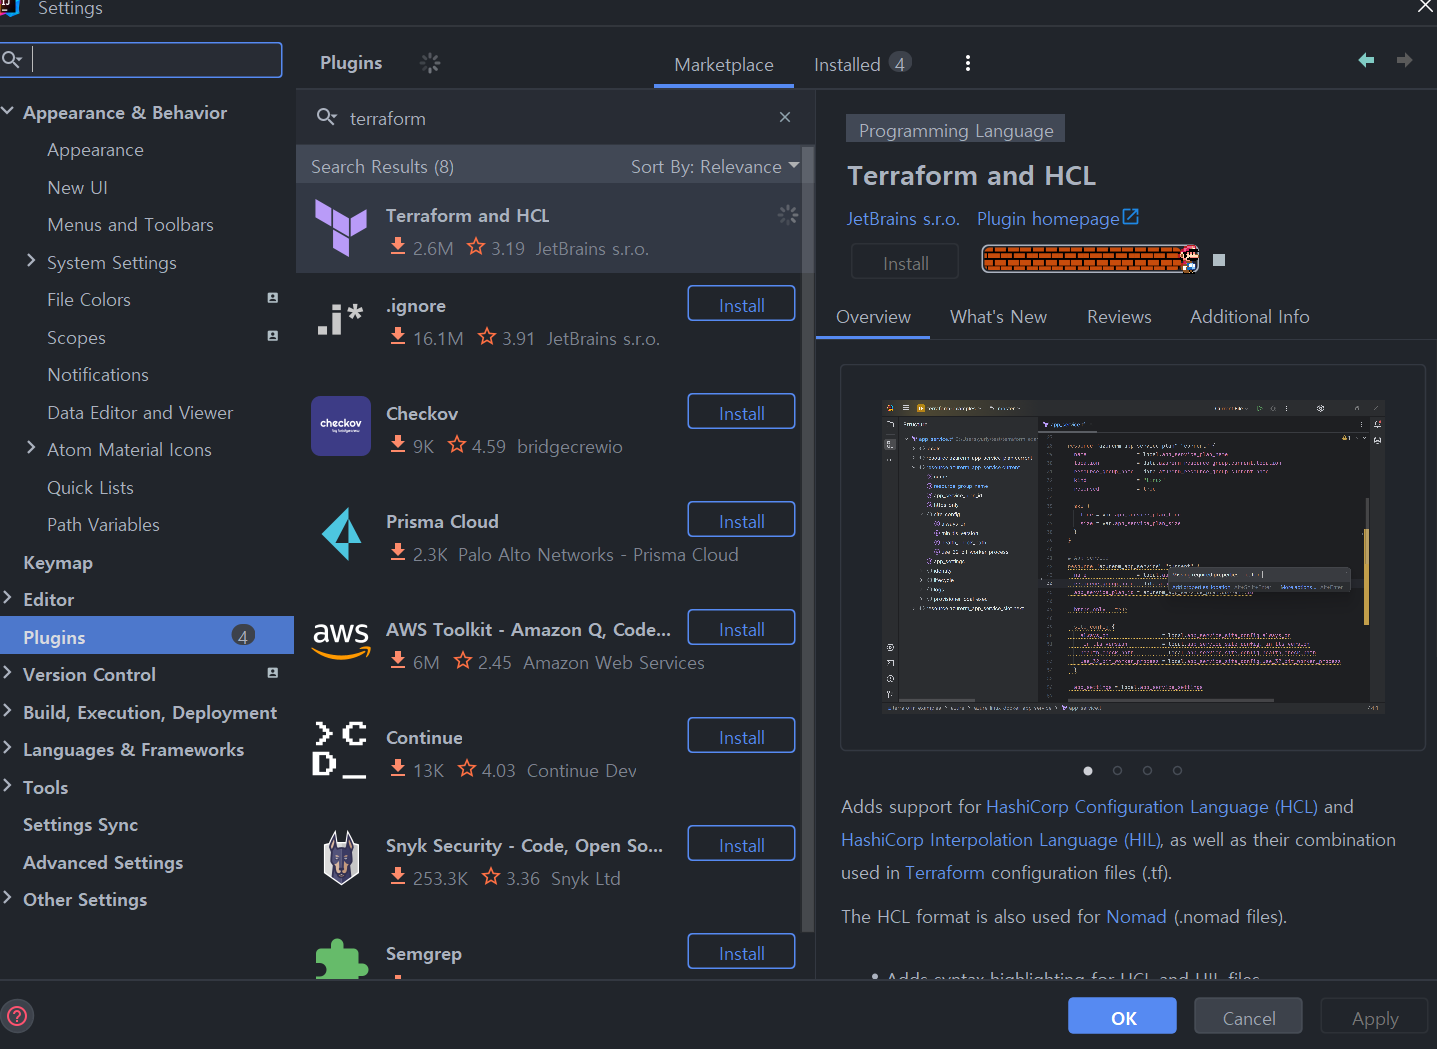
Task: Install the Prisma Cloud plugin
Action: tap(741, 520)
